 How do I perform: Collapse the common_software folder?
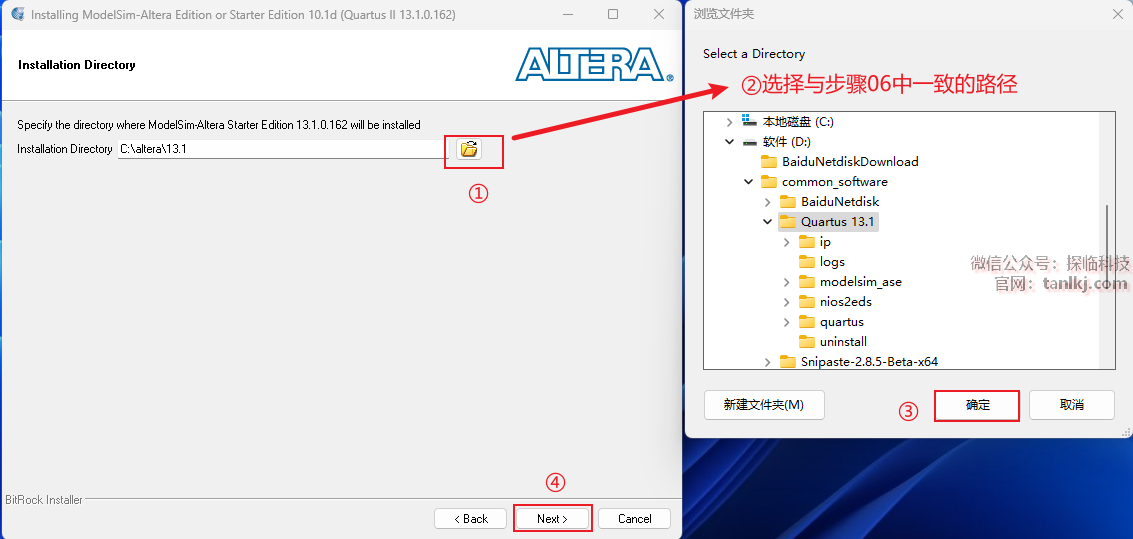[x=749, y=182]
